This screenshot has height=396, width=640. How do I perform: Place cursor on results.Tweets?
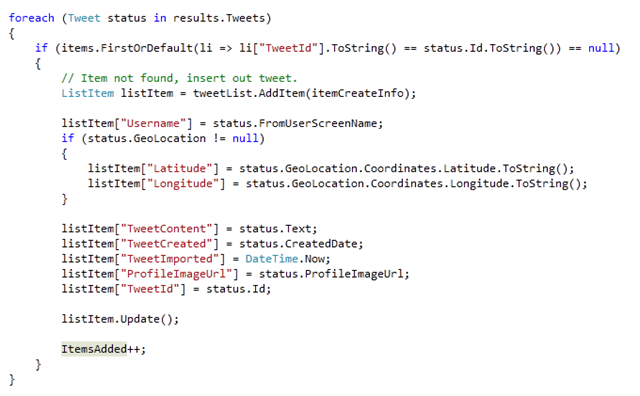pos(219,18)
